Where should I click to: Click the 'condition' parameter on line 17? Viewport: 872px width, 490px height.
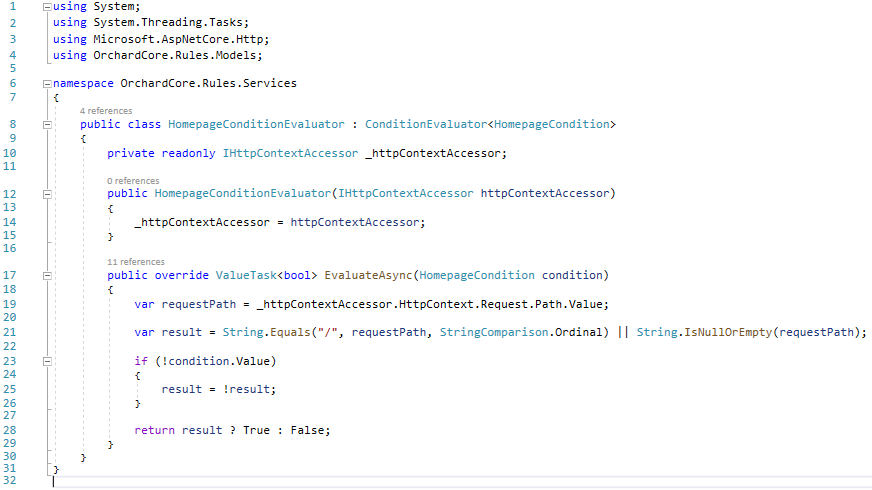572,275
